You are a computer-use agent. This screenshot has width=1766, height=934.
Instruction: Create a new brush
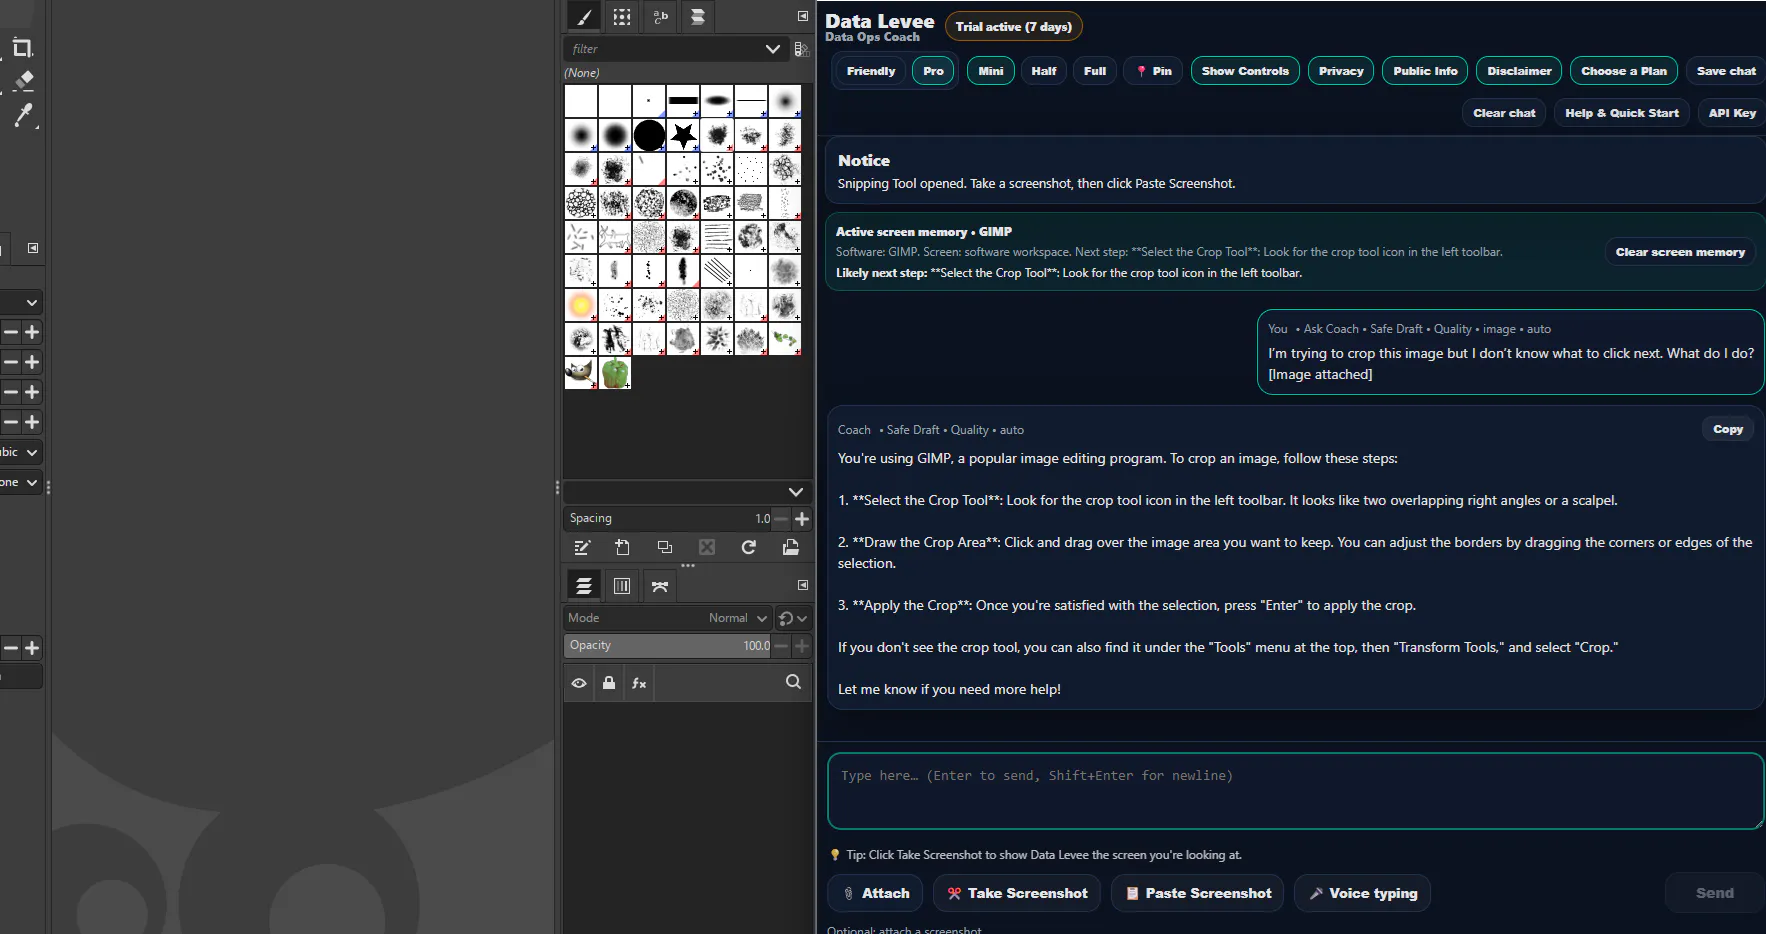coord(623,547)
